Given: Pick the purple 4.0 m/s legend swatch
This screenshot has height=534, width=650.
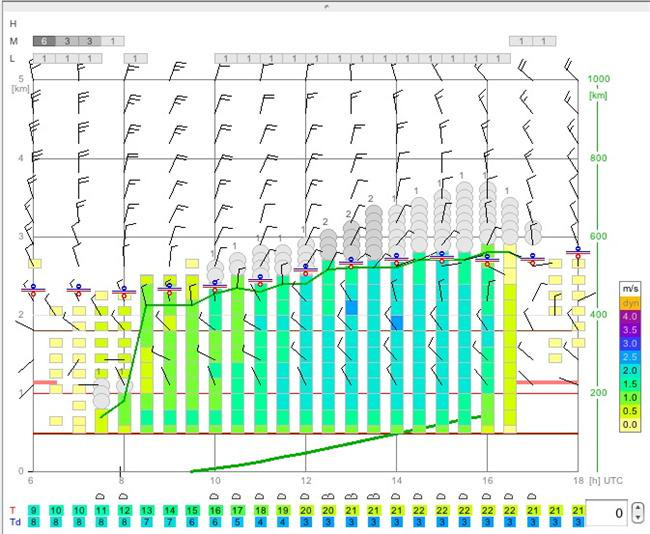Looking at the screenshot, I should pos(629,316).
